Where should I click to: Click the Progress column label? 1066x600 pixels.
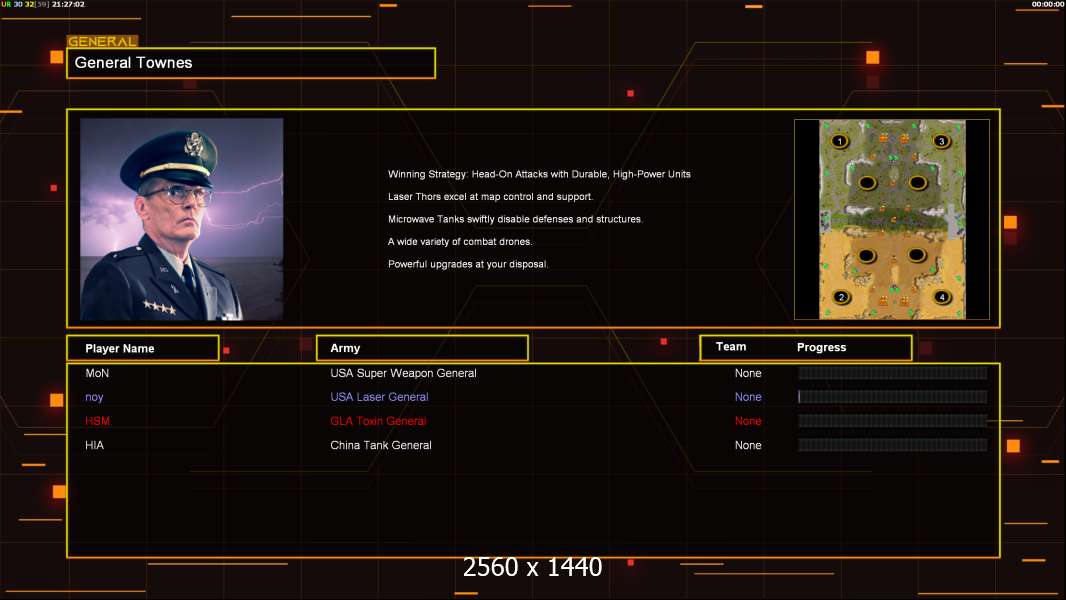821,347
